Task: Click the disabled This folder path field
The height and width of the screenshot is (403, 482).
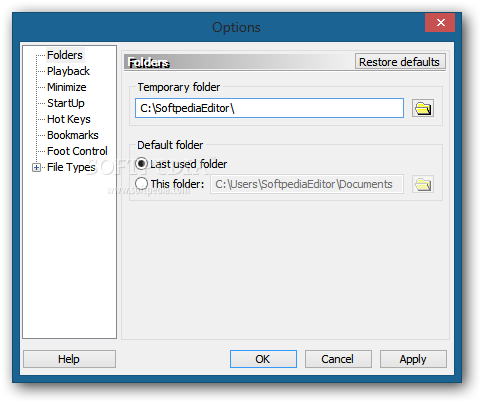Action: tap(307, 184)
